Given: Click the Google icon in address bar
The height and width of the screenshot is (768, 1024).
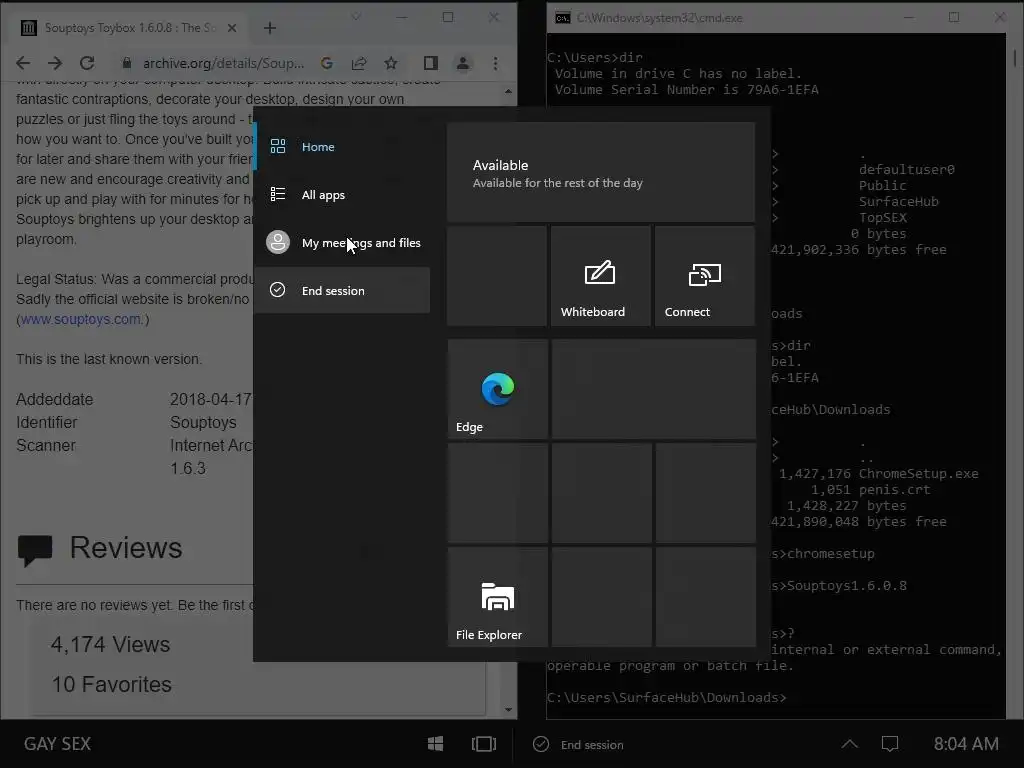Looking at the screenshot, I should click(x=327, y=63).
